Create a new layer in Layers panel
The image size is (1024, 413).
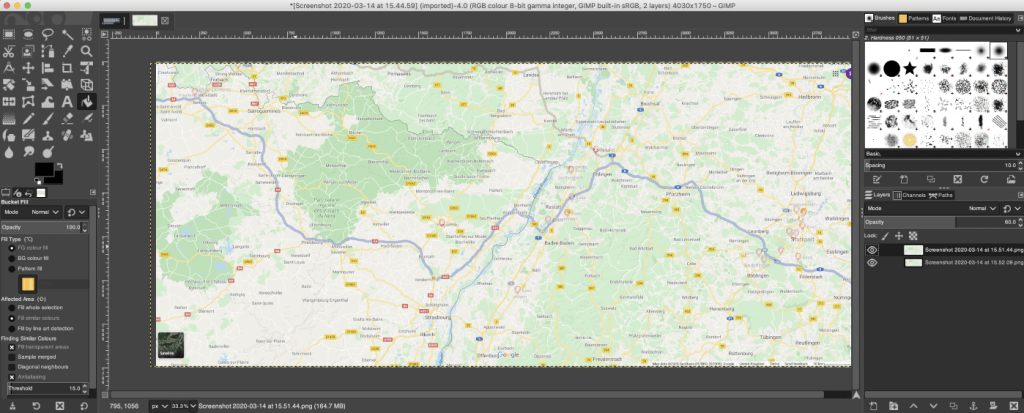873,406
